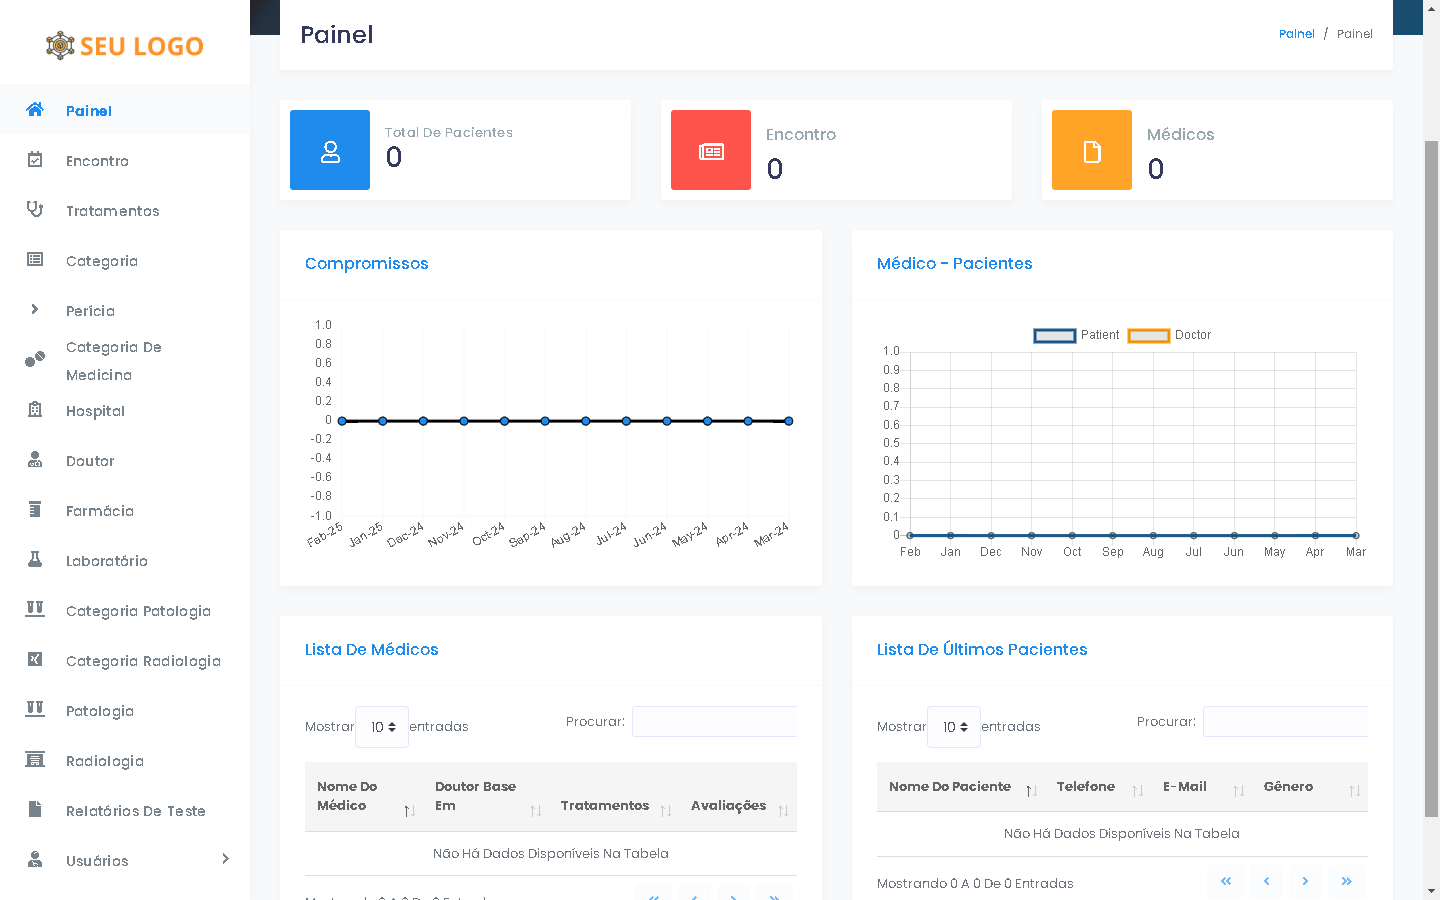Click the orange Médicos document icon
Screen dimensions: 1440x900
[x=1092, y=150]
